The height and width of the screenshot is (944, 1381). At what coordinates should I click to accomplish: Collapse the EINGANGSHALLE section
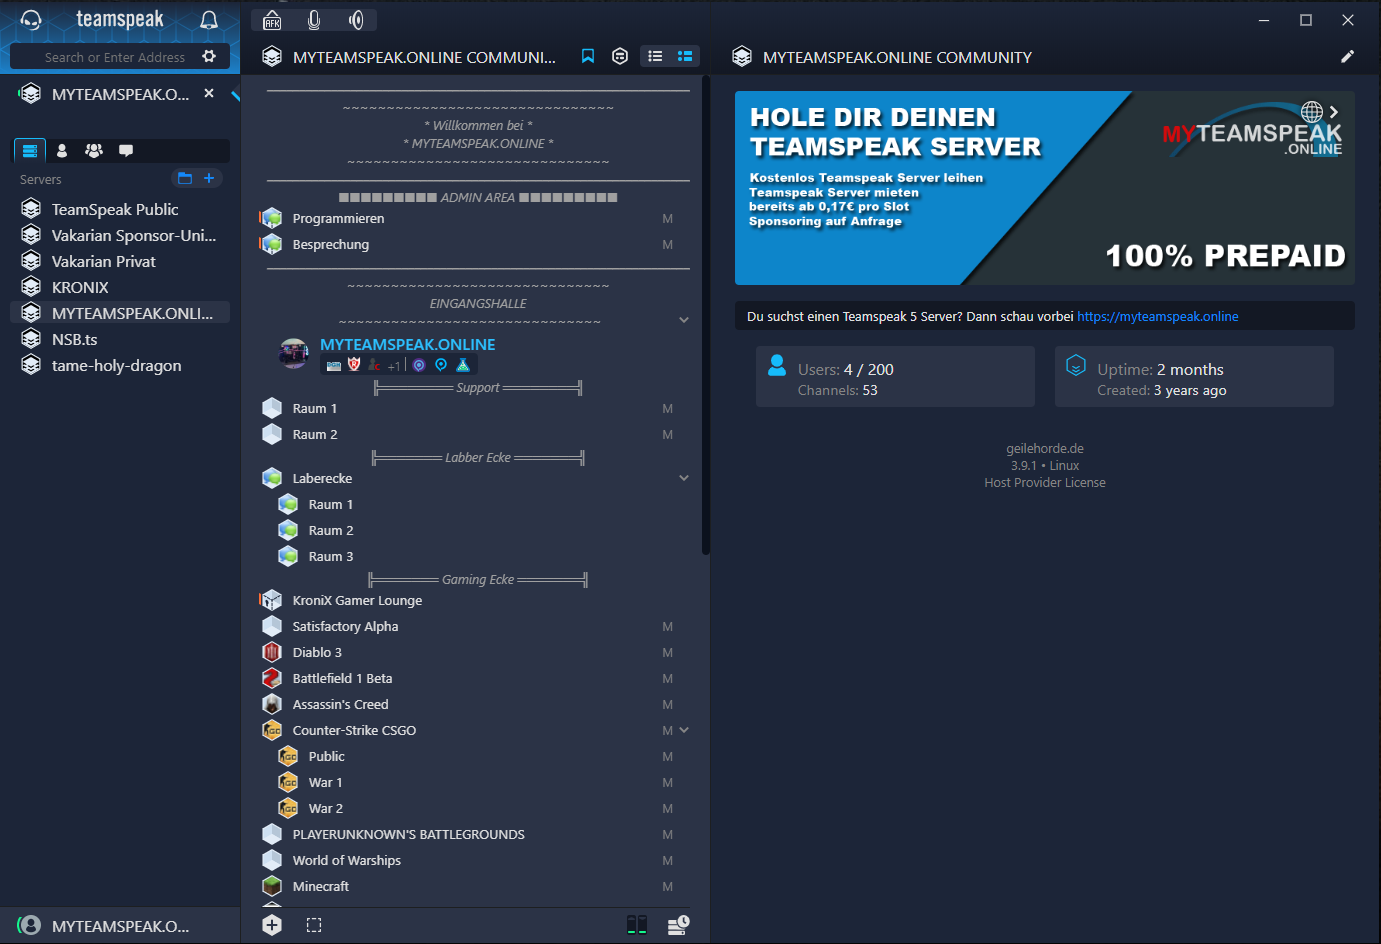(x=684, y=320)
